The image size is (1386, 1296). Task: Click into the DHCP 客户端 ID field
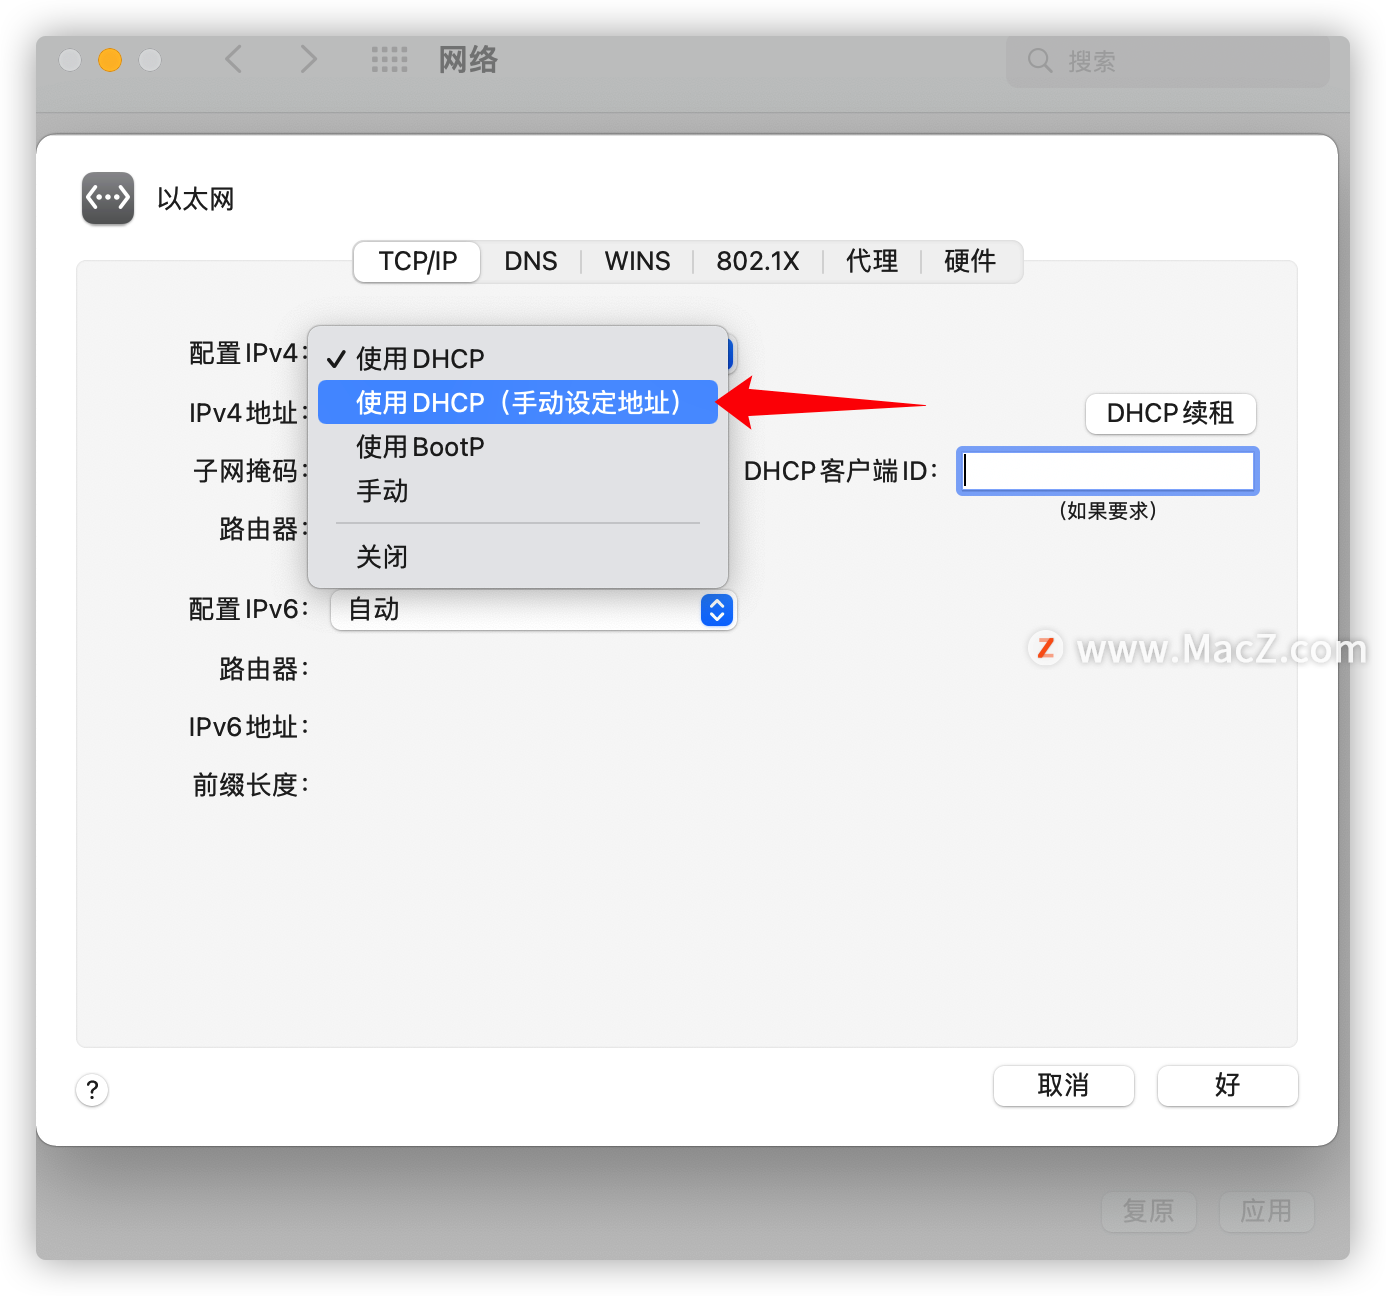tap(1108, 471)
